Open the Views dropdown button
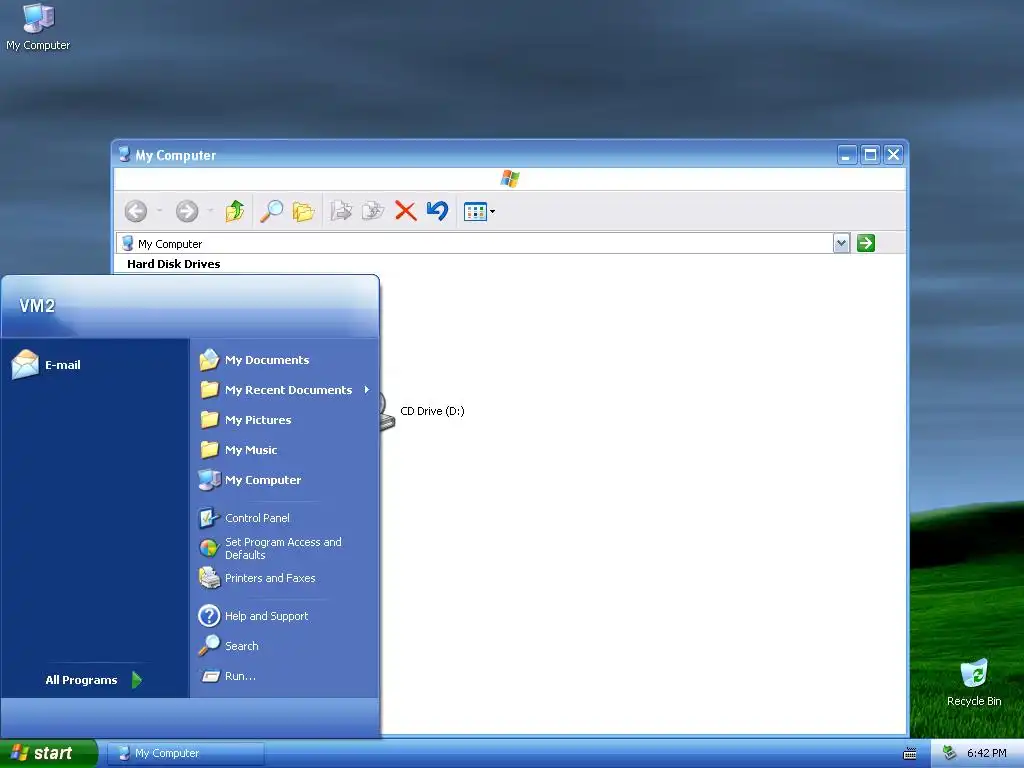1024x768 pixels. click(x=479, y=212)
